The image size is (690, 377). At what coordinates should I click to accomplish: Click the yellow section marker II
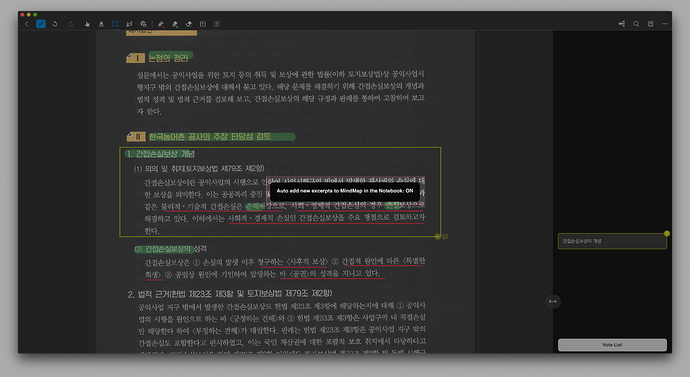pos(136,137)
